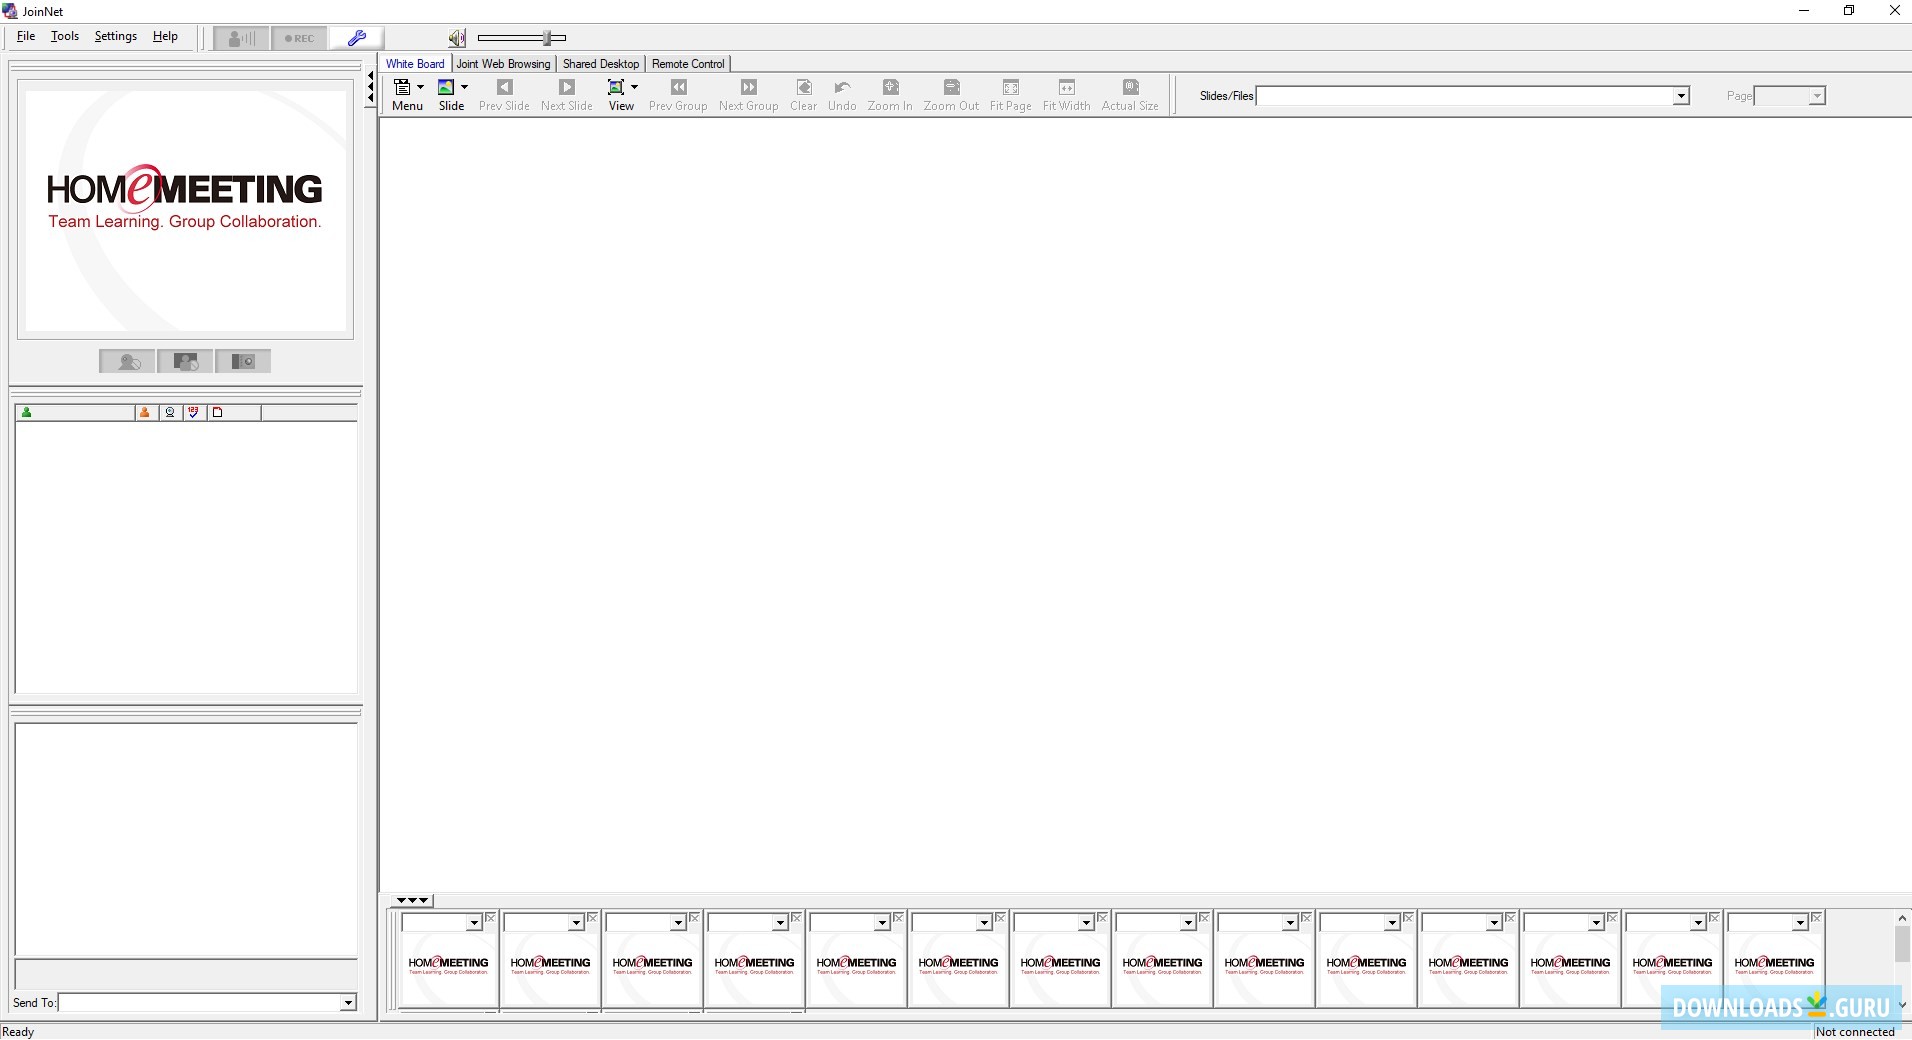The height and width of the screenshot is (1040, 1912).
Task: Close the last video thumbnail slot
Action: point(1816,917)
